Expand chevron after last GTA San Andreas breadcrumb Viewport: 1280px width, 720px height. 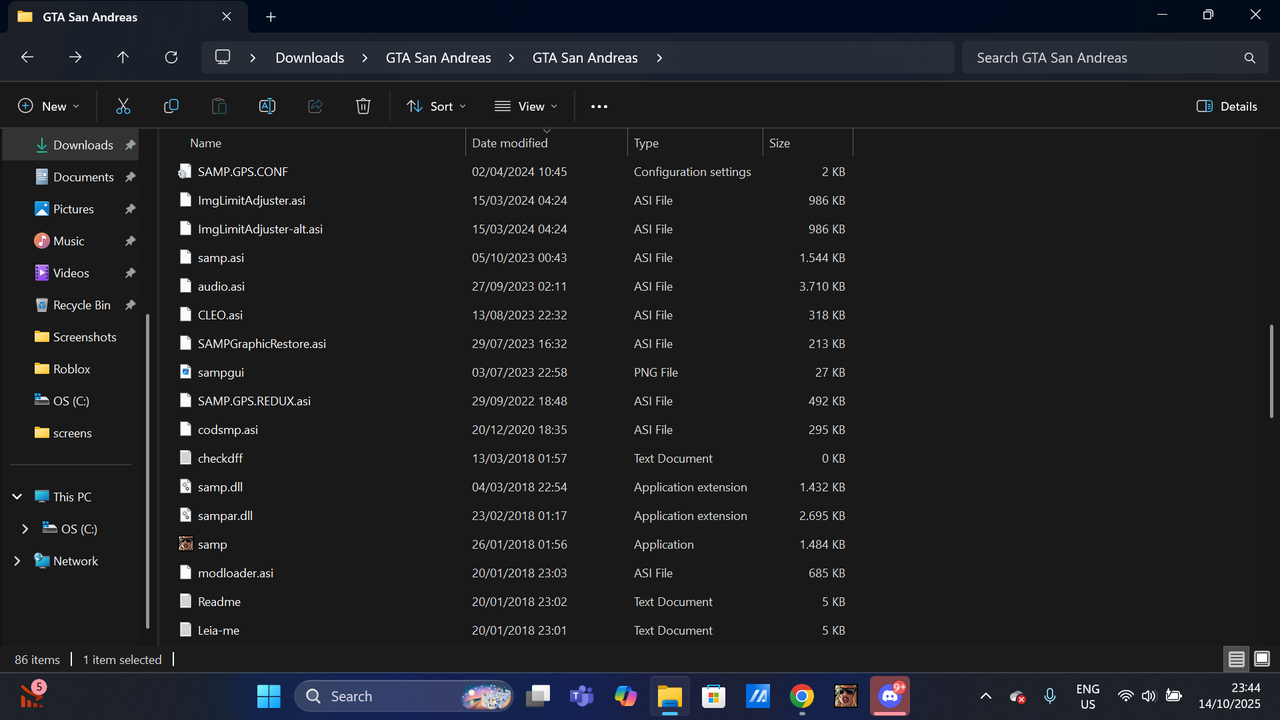pos(659,58)
